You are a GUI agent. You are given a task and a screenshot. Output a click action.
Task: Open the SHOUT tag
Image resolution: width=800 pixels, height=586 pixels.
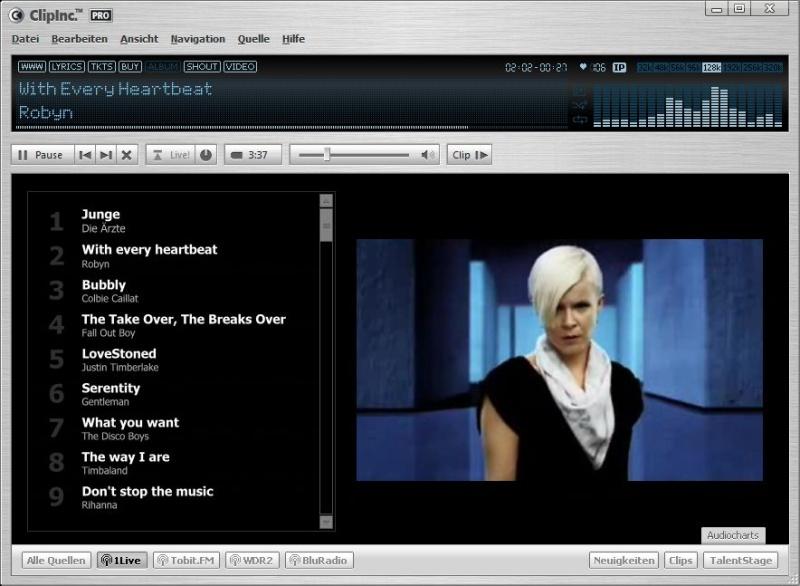[202, 67]
